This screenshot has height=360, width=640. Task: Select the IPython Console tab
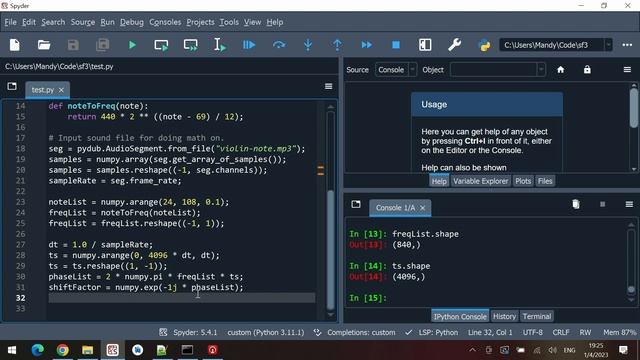(x=460, y=316)
